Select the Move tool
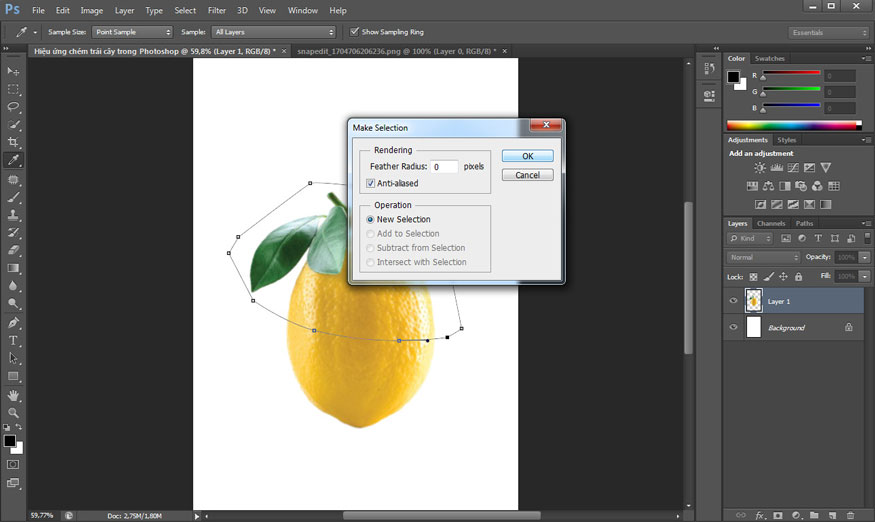The image size is (875, 522). [13, 71]
